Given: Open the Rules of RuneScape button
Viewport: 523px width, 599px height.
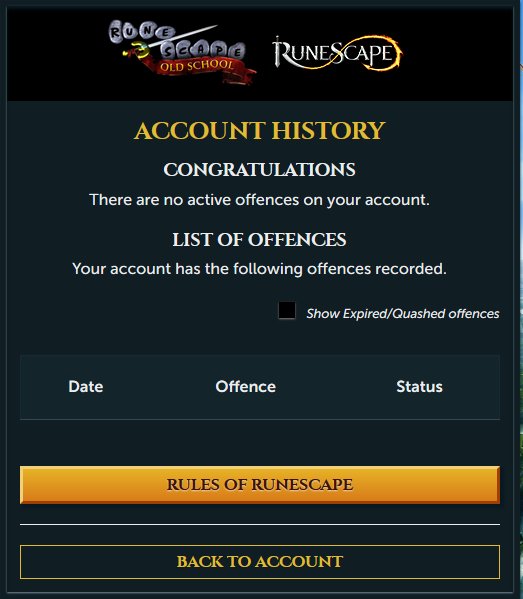Looking at the screenshot, I should [x=260, y=485].
